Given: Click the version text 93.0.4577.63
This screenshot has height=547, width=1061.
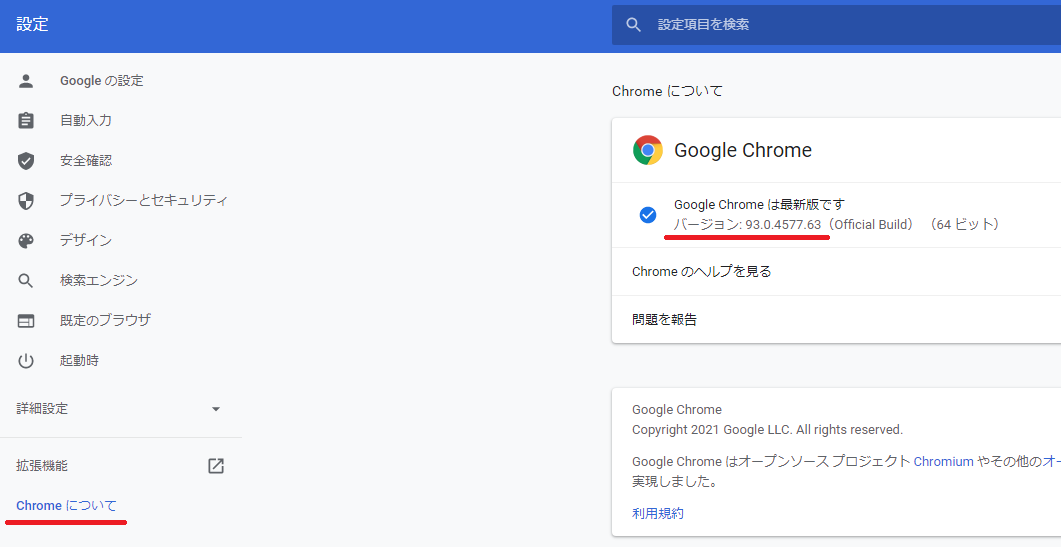Looking at the screenshot, I should click(783, 225).
